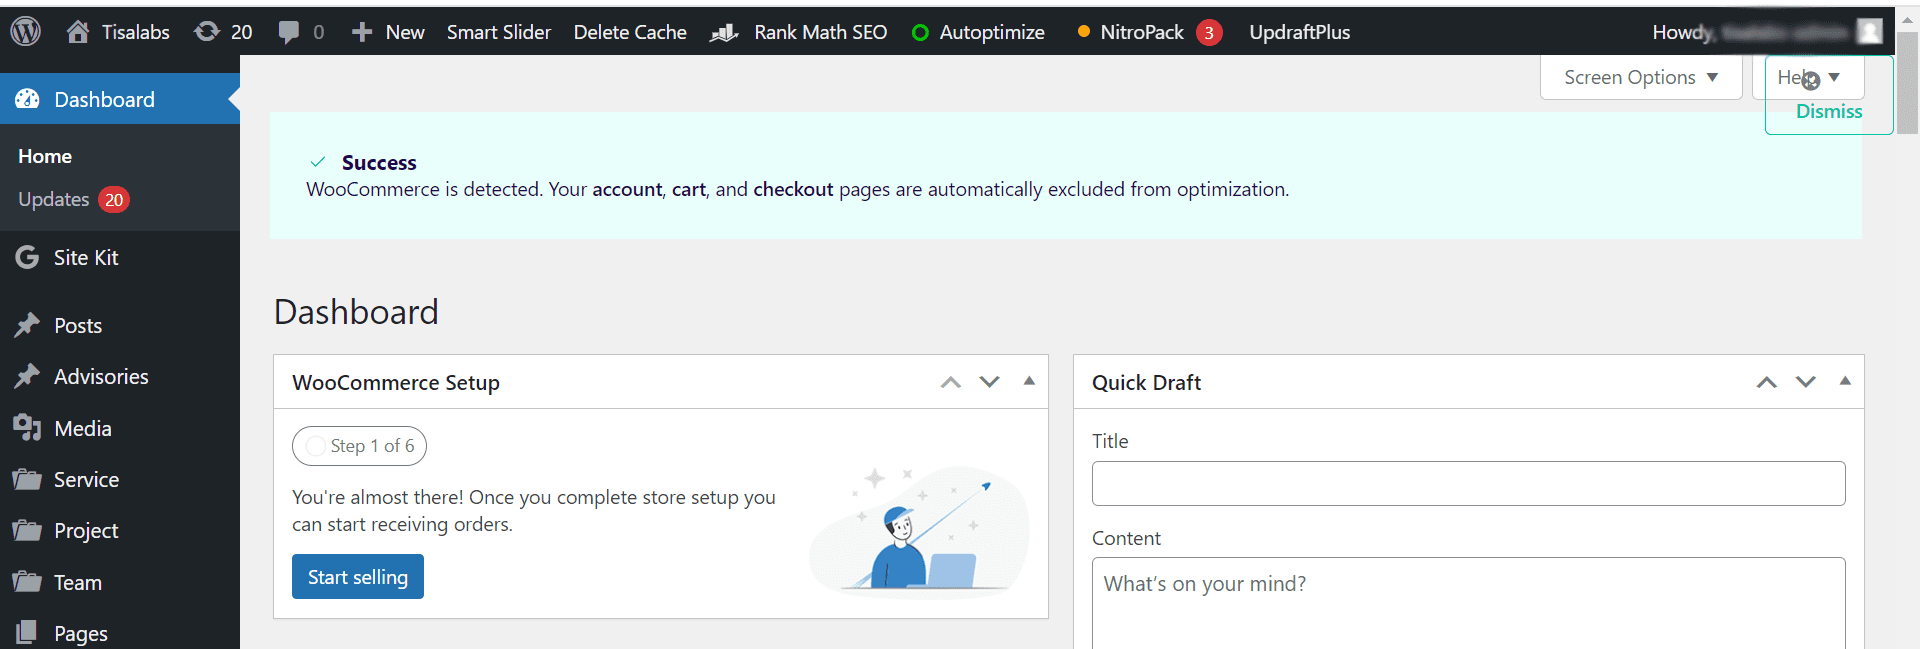
Task: Collapse the Quick Draft panel
Action: (1845, 381)
